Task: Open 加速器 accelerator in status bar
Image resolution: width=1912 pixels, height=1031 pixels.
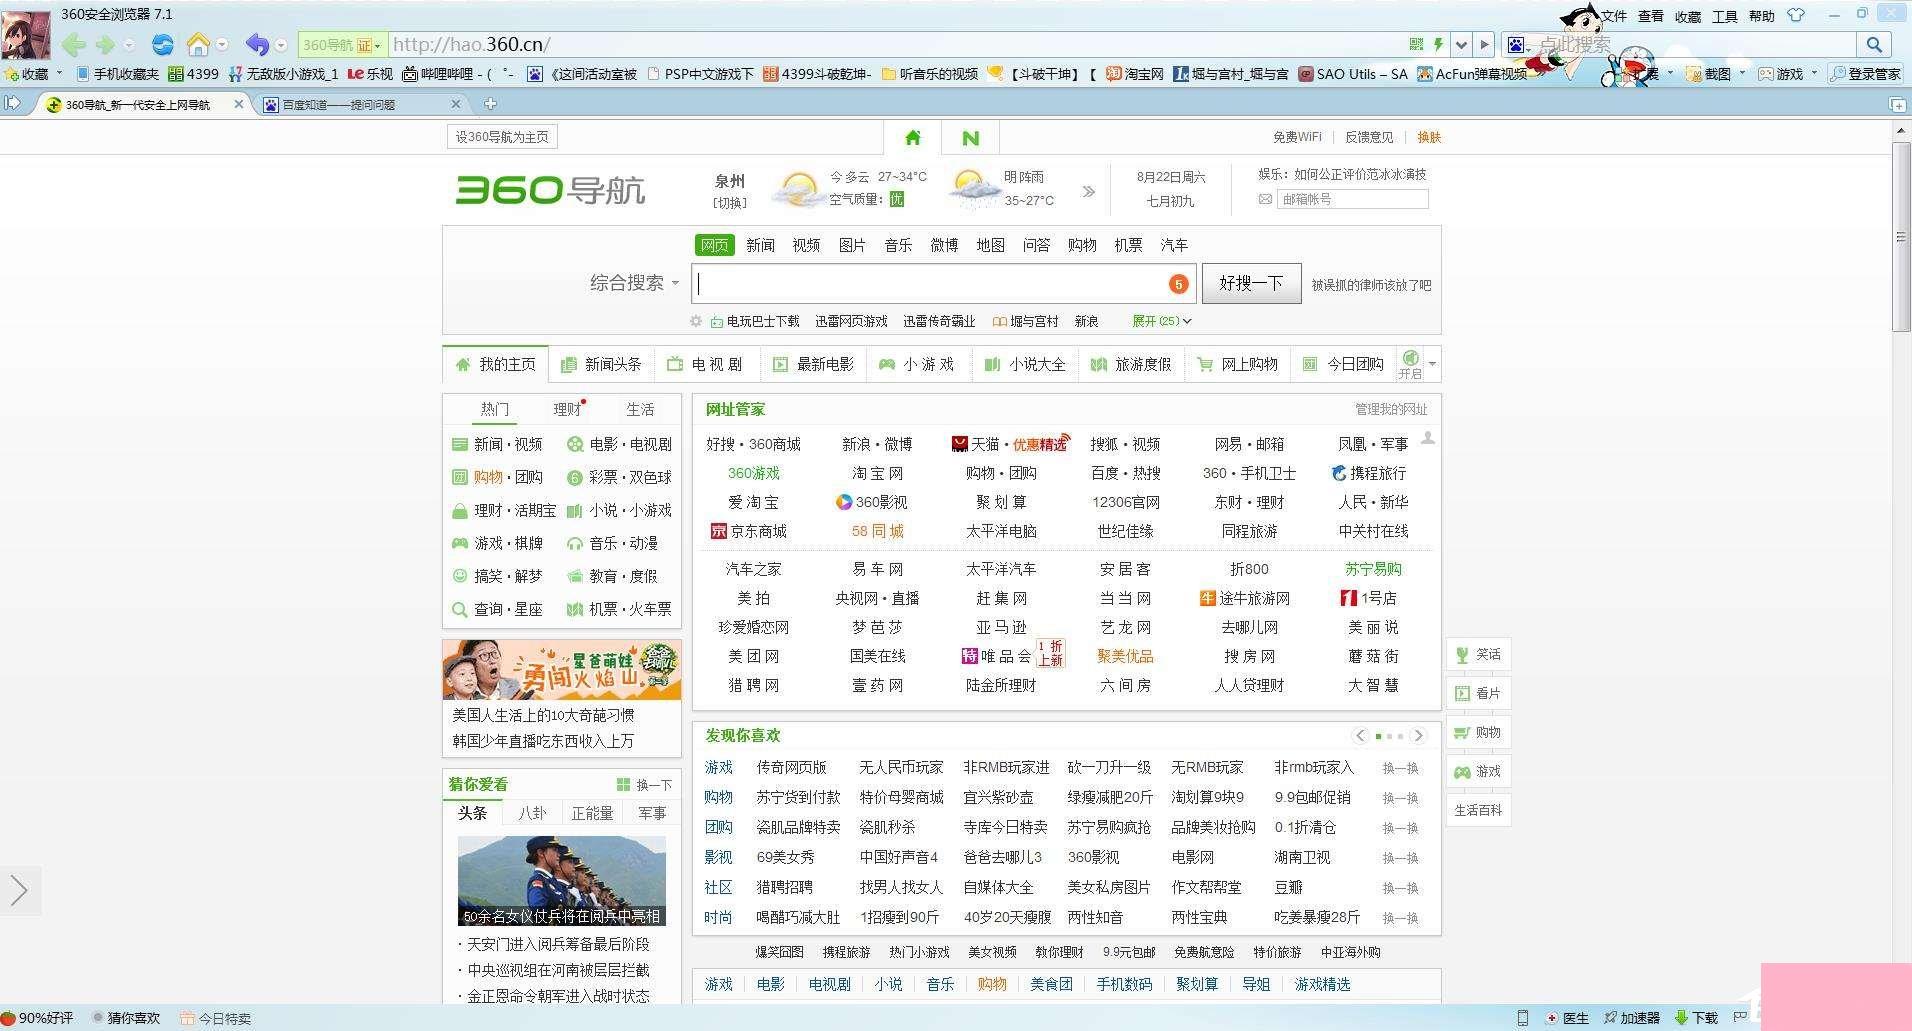Action: 1632,1018
